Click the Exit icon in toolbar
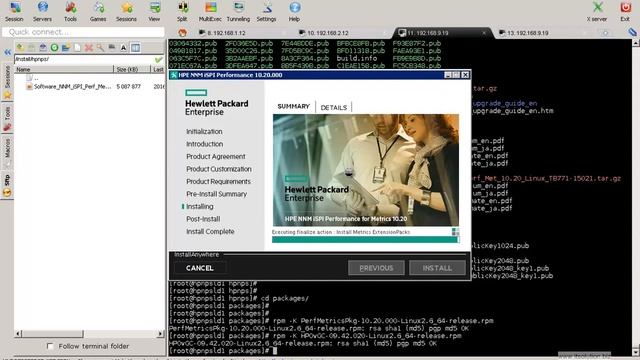The width and height of the screenshot is (640, 360). click(625, 11)
